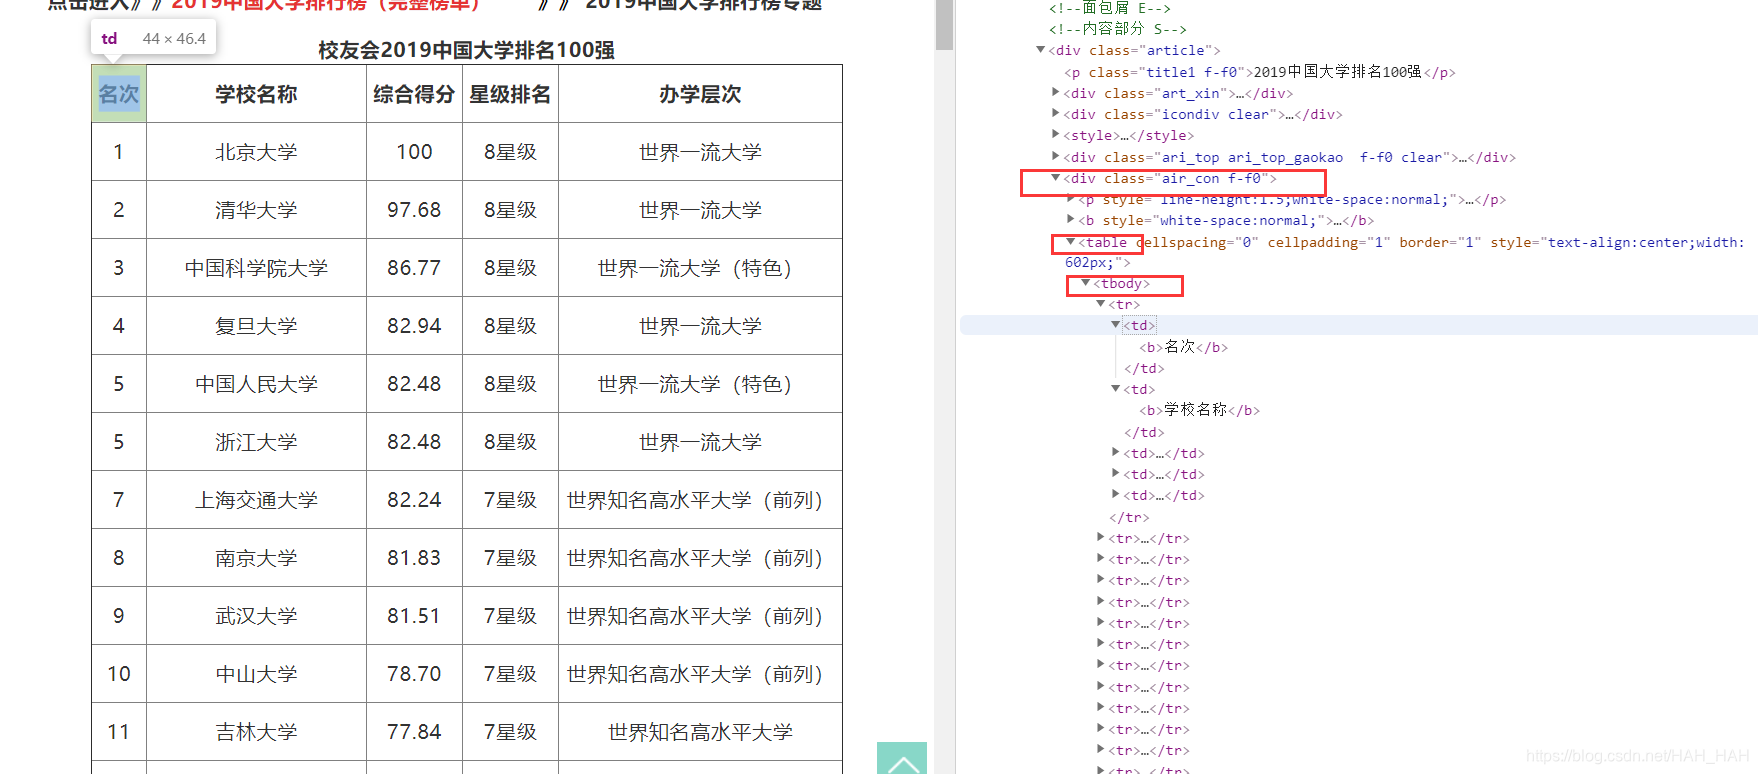The width and height of the screenshot is (1758, 774).
Task: Select the p class="title1 f-f0" line
Action: tap(1260, 72)
